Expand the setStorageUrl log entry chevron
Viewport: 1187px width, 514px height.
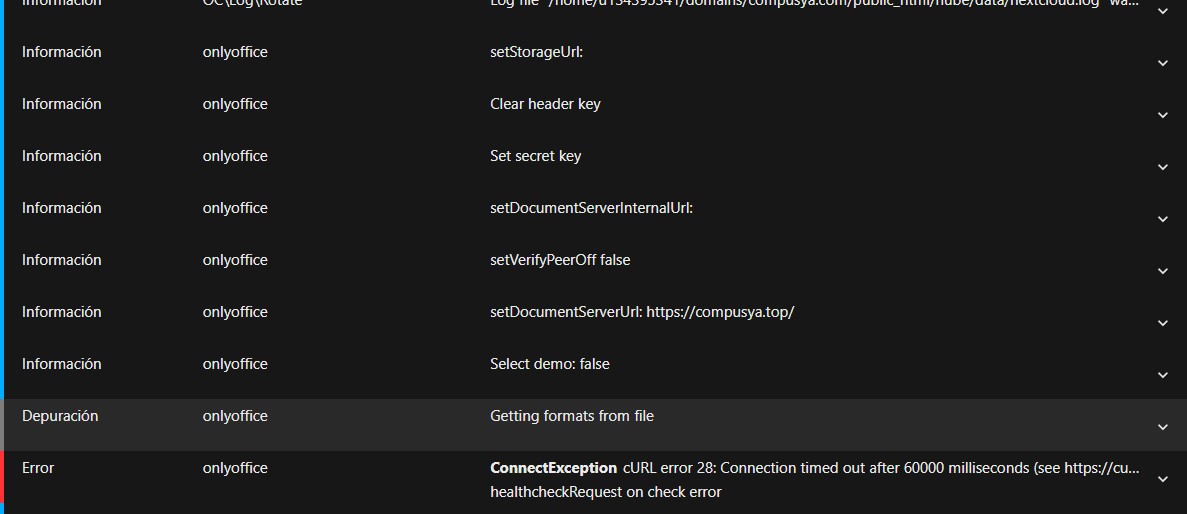[x=1162, y=63]
